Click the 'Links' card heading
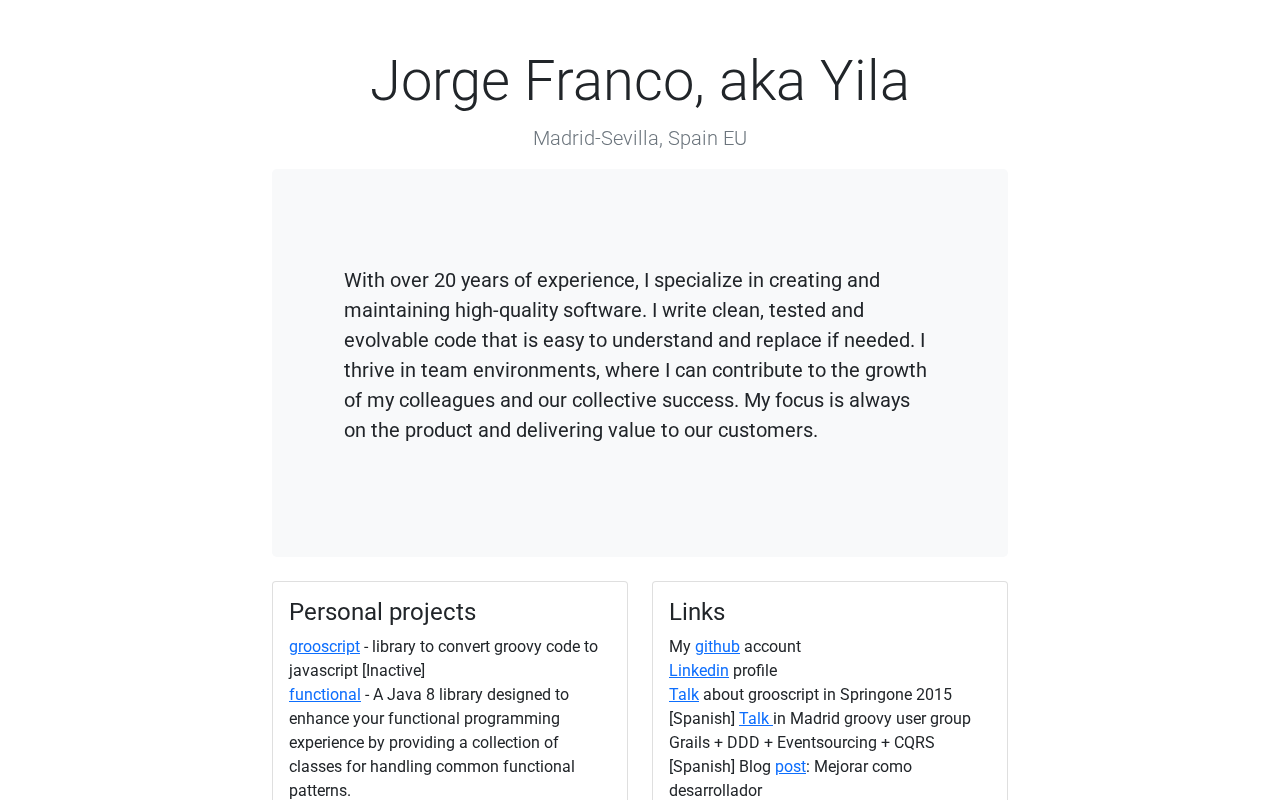1280x800 pixels. pos(697,612)
